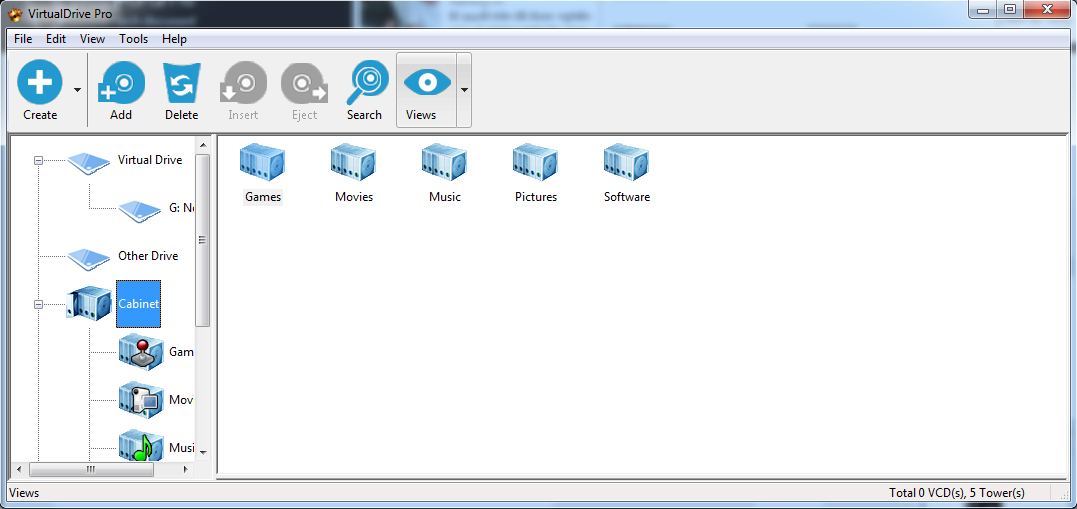The width and height of the screenshot is (1077, 509).
Task: Select the Movies tower icon
Action: pos(354,163)
